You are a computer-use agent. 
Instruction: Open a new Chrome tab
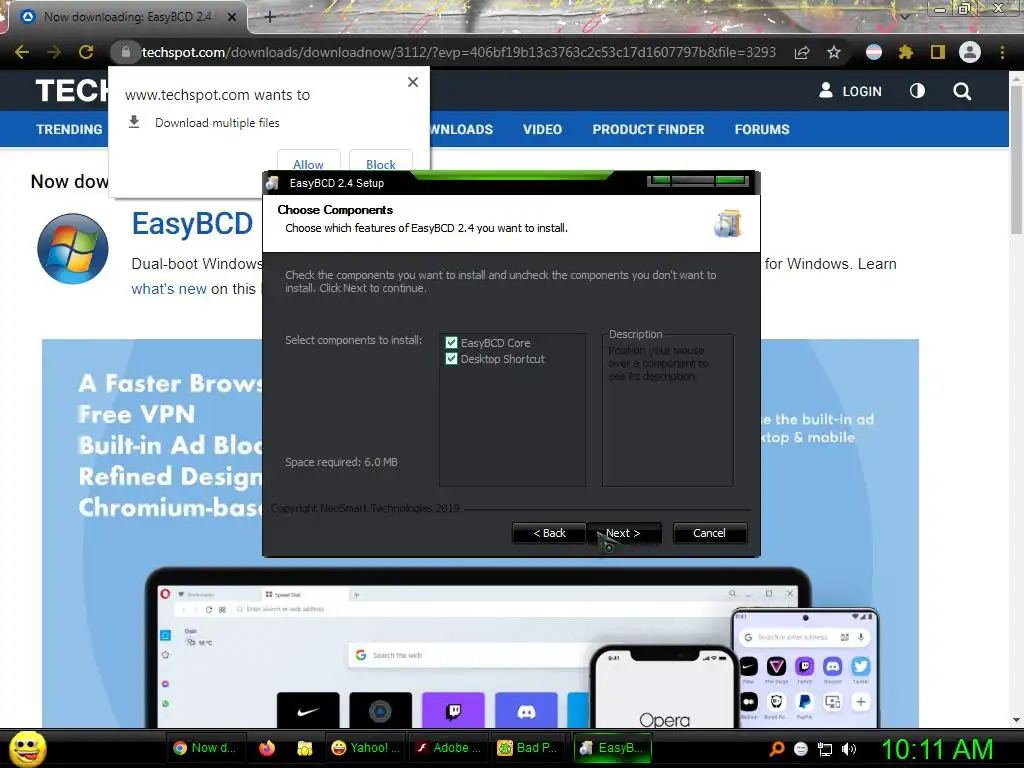[270, 17]
